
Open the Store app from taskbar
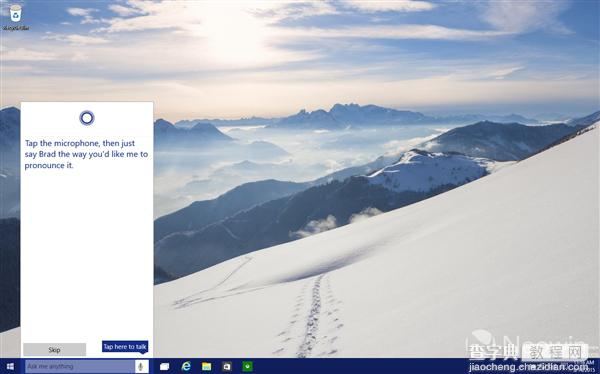(227, 366)
